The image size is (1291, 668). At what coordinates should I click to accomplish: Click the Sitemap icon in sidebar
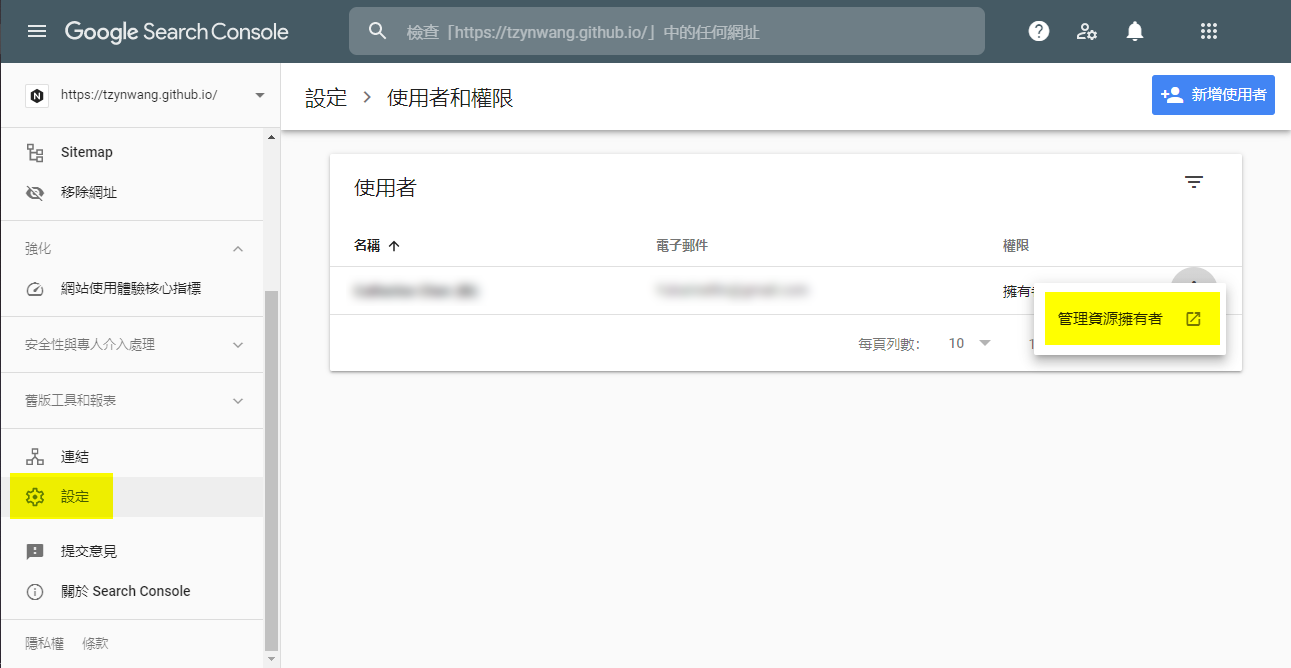tap(35, 152)
